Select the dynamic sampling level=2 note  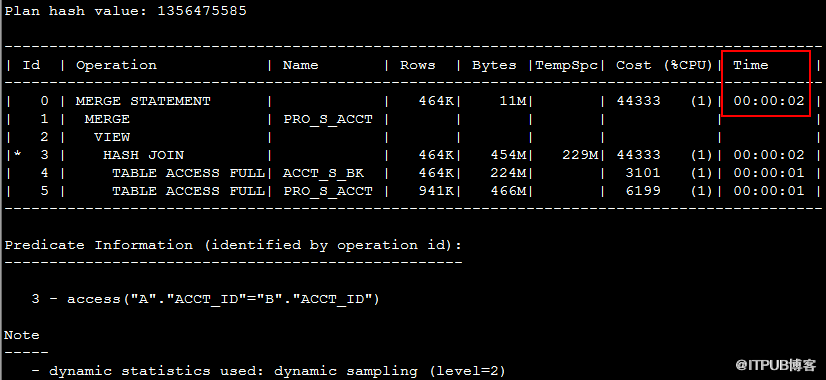269,371
